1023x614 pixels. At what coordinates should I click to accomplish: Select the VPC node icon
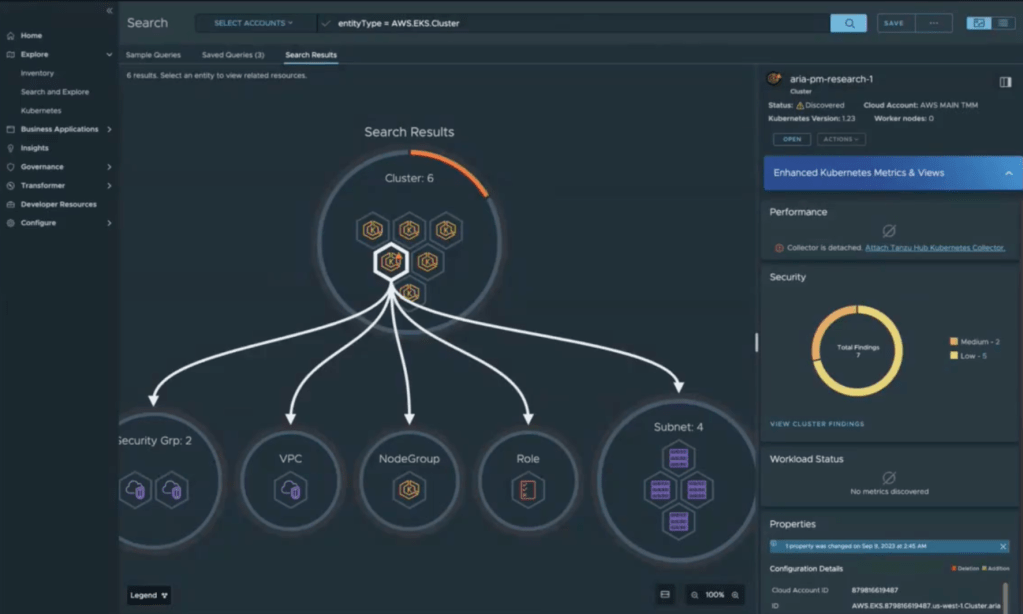tap(291, 490)
